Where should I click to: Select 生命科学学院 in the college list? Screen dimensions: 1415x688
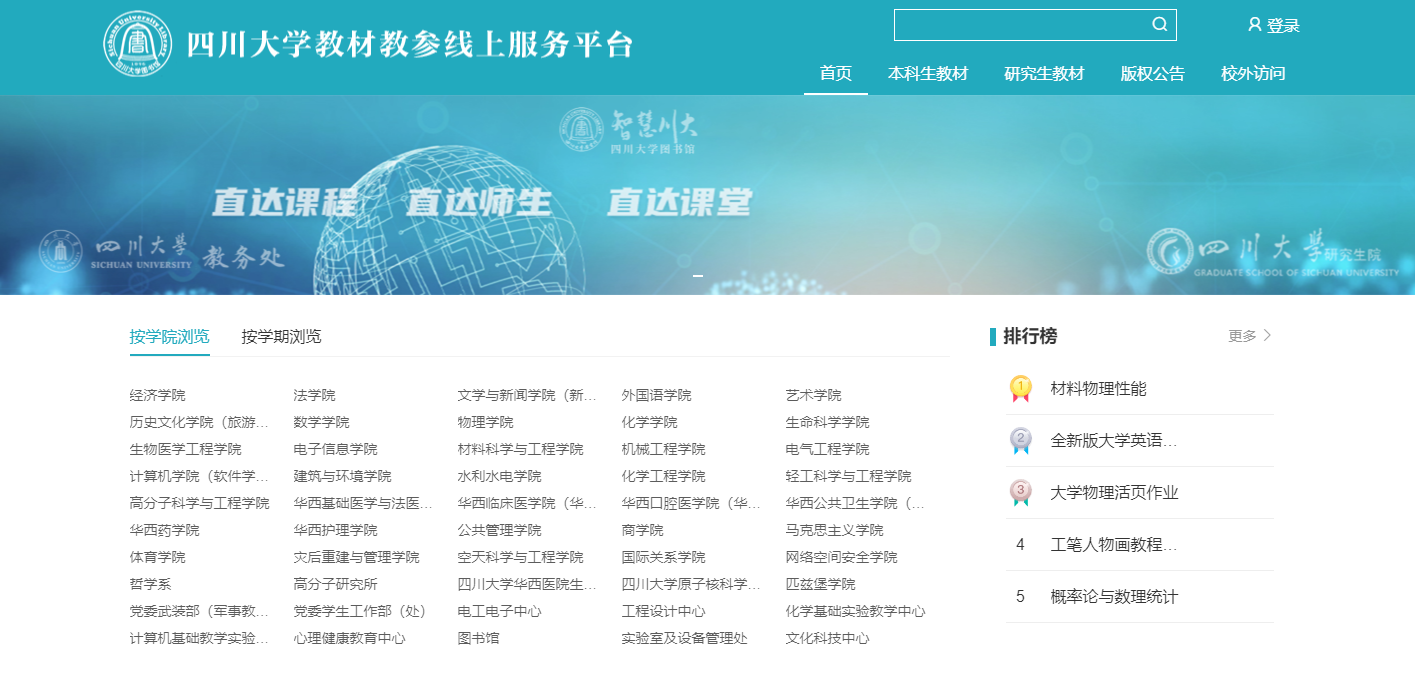point(828,423)
